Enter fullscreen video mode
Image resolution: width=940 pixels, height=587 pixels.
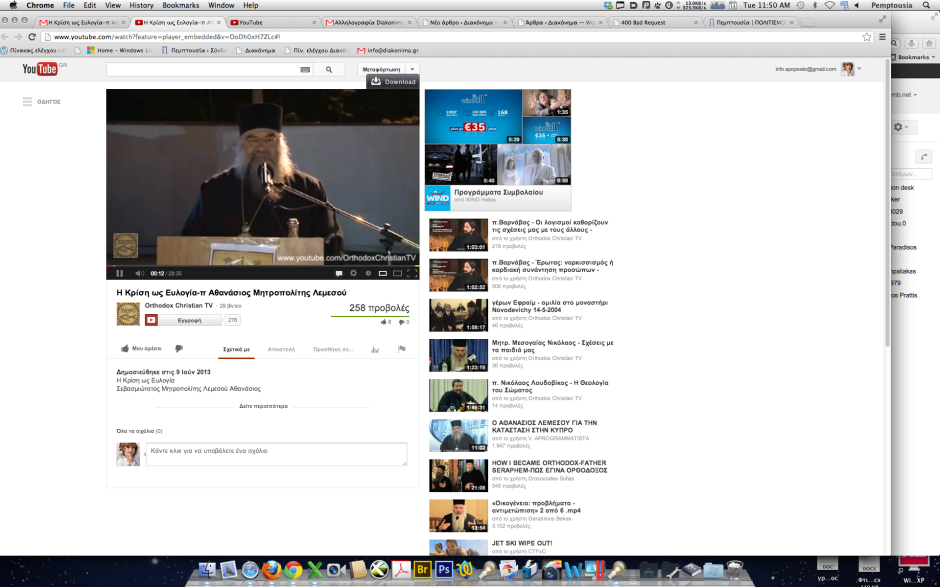pyautogui.click(x=411, y=273)
